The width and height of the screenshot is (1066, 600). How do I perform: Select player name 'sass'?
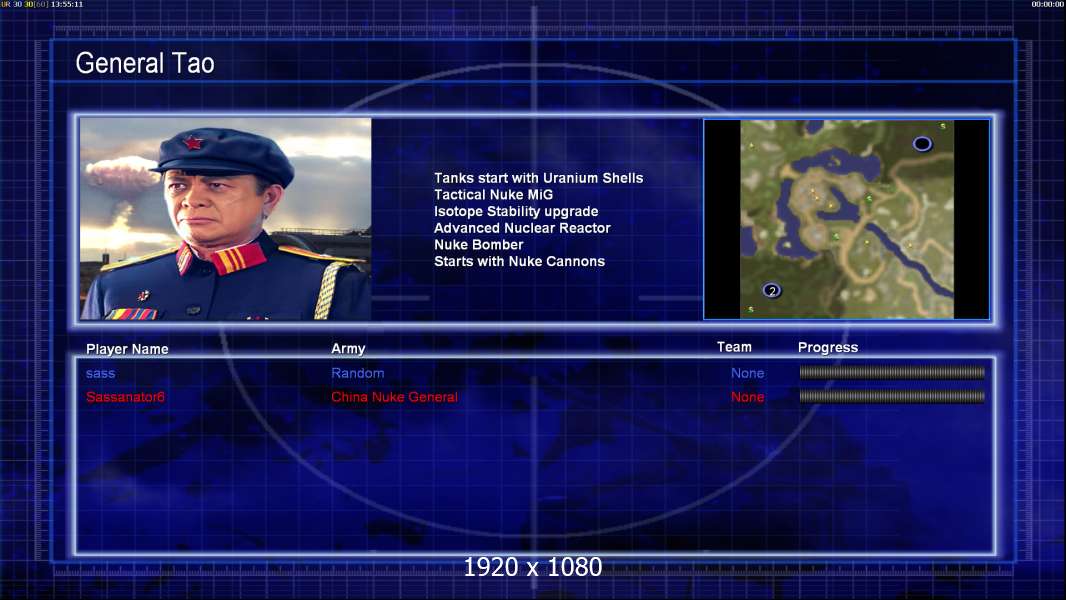pyautogui.click(x=101, y=373)
